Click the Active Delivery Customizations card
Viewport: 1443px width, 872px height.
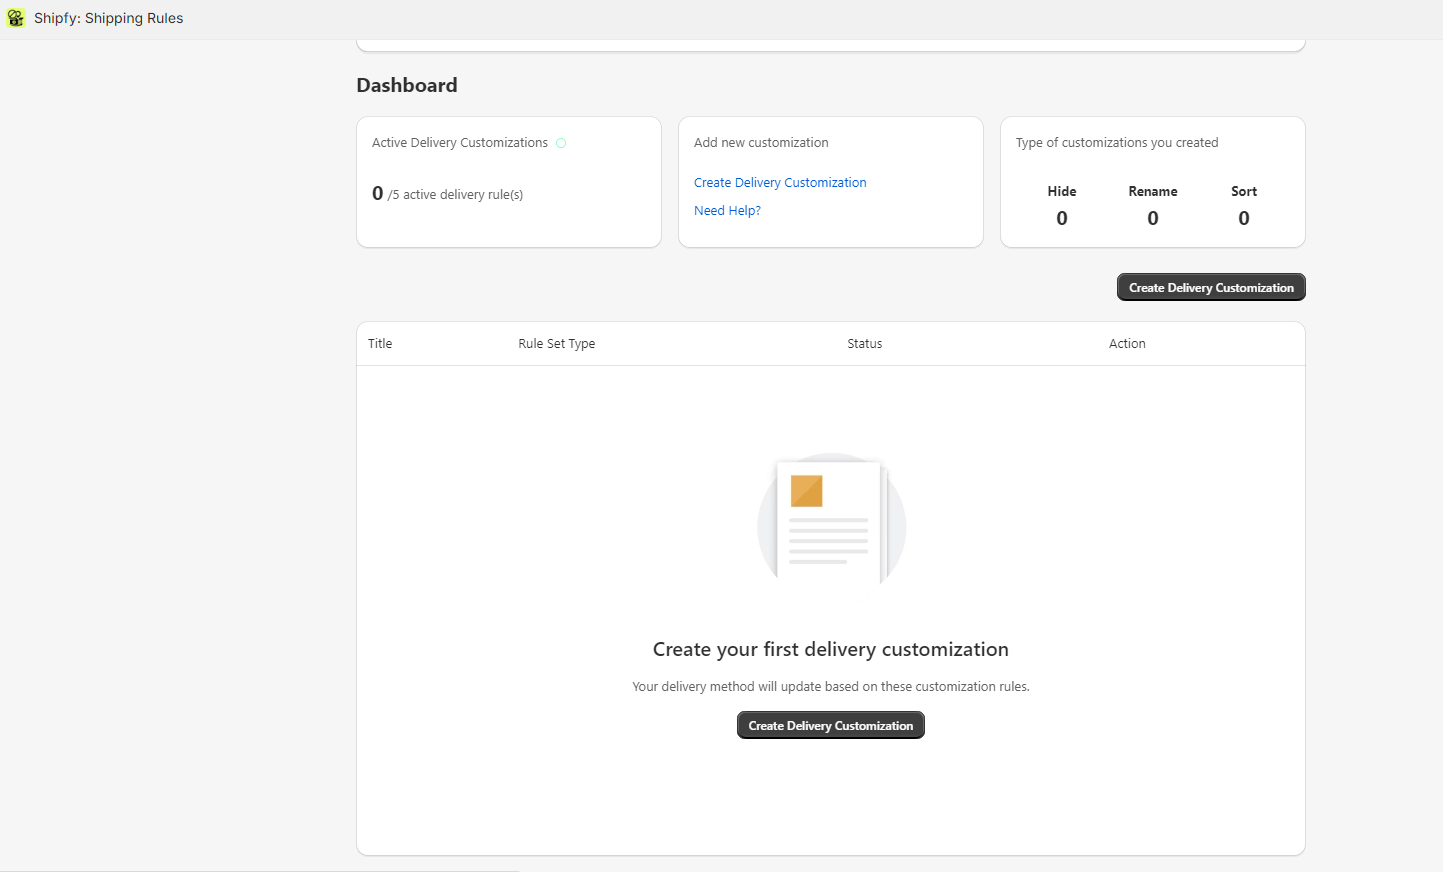[x=508, y=181]
